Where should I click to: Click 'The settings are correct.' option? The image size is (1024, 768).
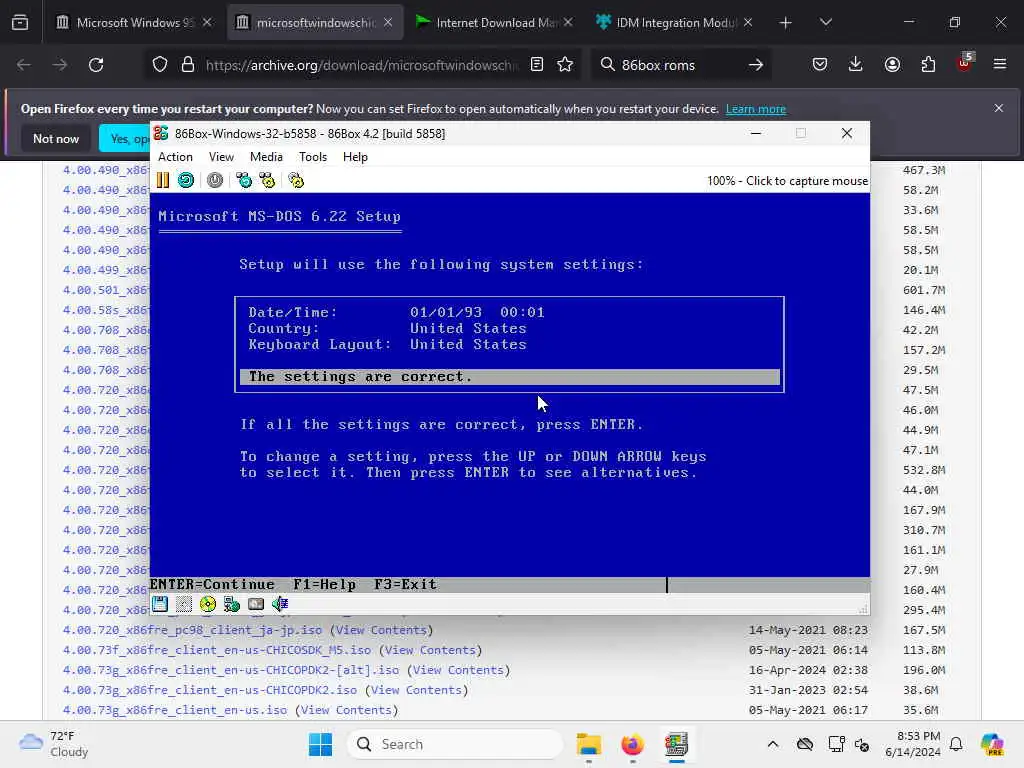(x=509, y=377)
